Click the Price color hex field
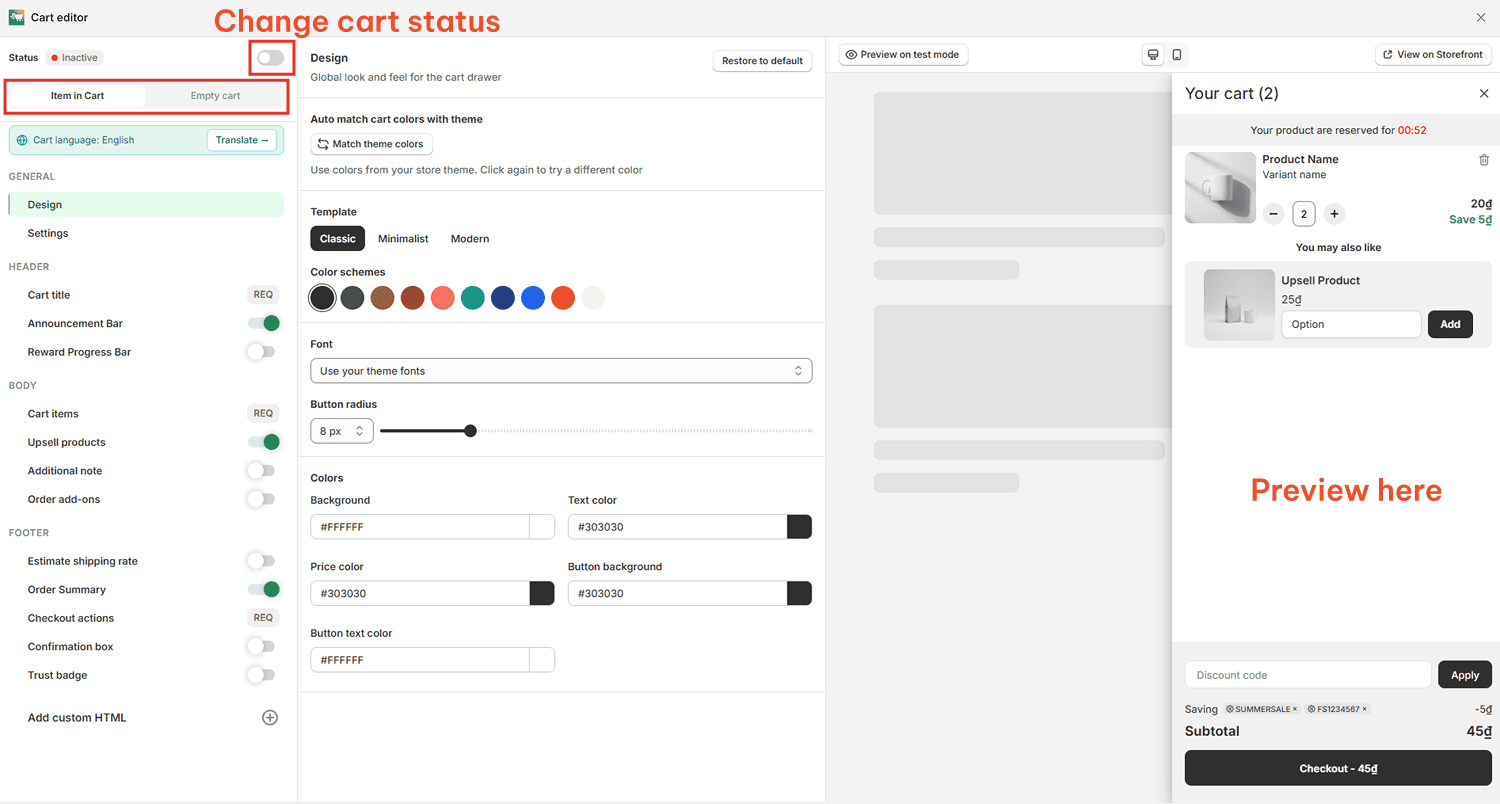The image size is (1500, 804). click(x=420, y=594)
